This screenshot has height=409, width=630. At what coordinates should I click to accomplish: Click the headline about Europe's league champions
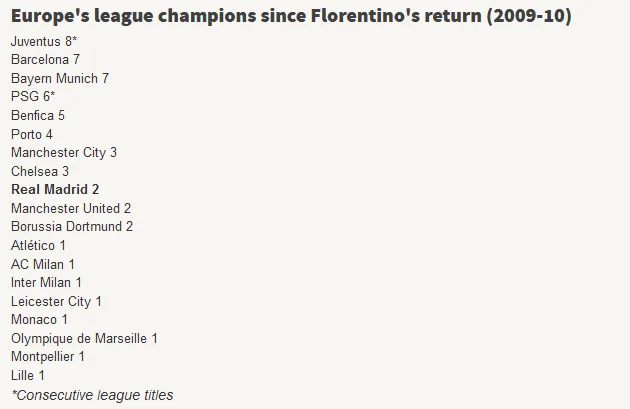(291, 16)
